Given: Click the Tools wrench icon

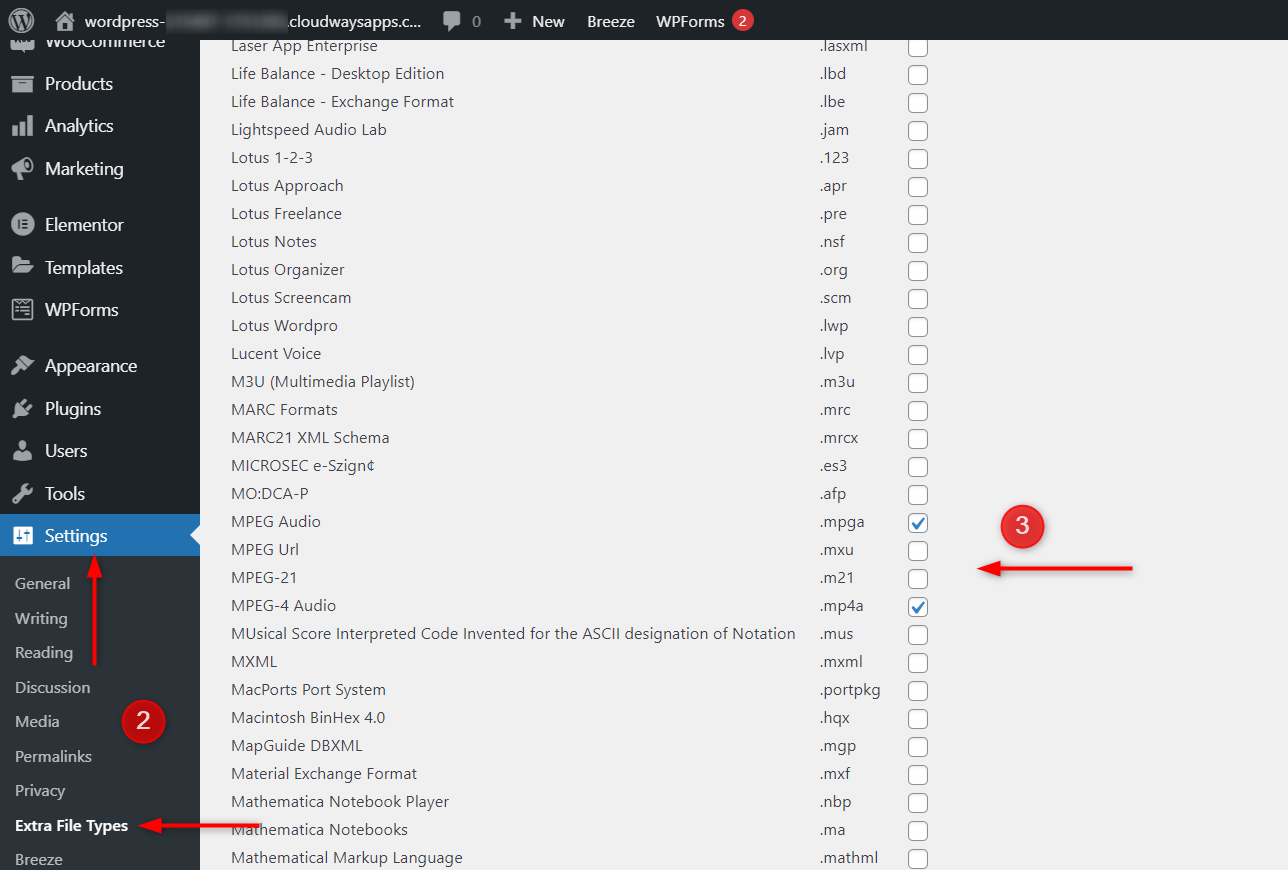Looking at the screenshot, I should pyautogui.click(x=23, y=494).
